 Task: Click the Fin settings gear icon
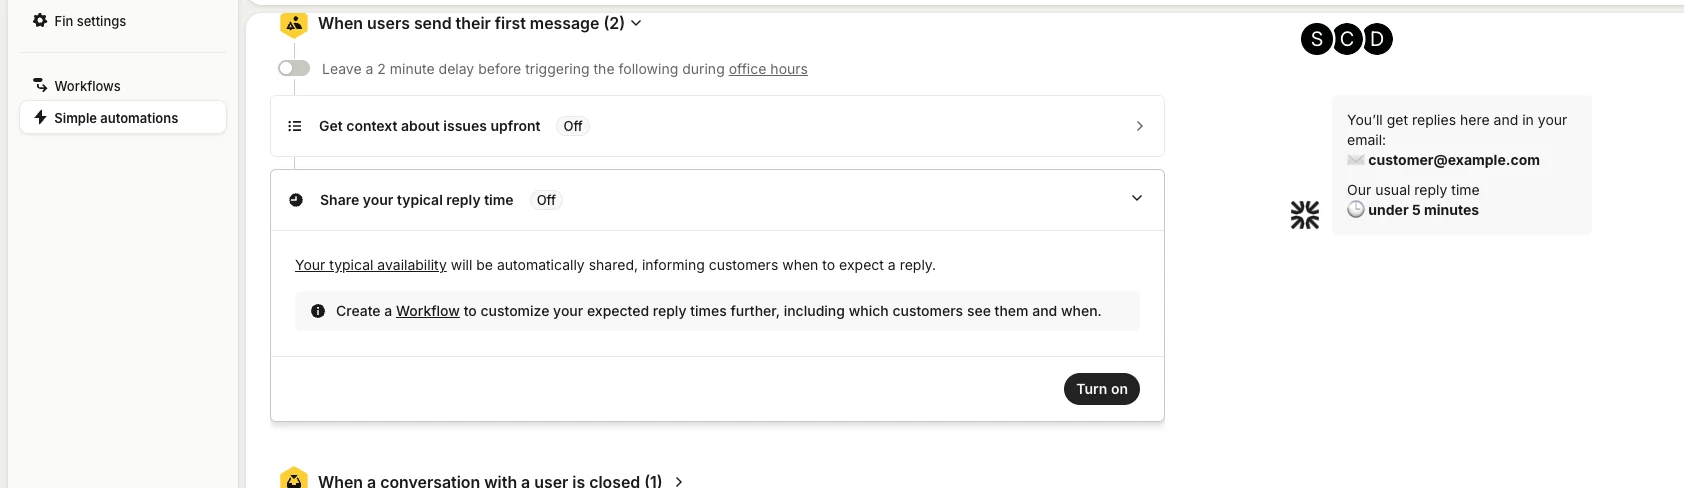[x=40, y=20]
